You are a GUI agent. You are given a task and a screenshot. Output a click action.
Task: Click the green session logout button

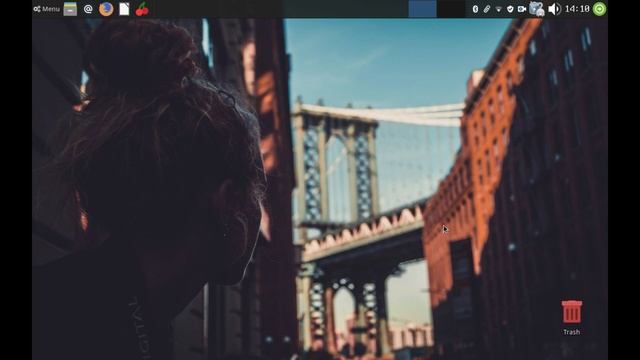(599, 9)
